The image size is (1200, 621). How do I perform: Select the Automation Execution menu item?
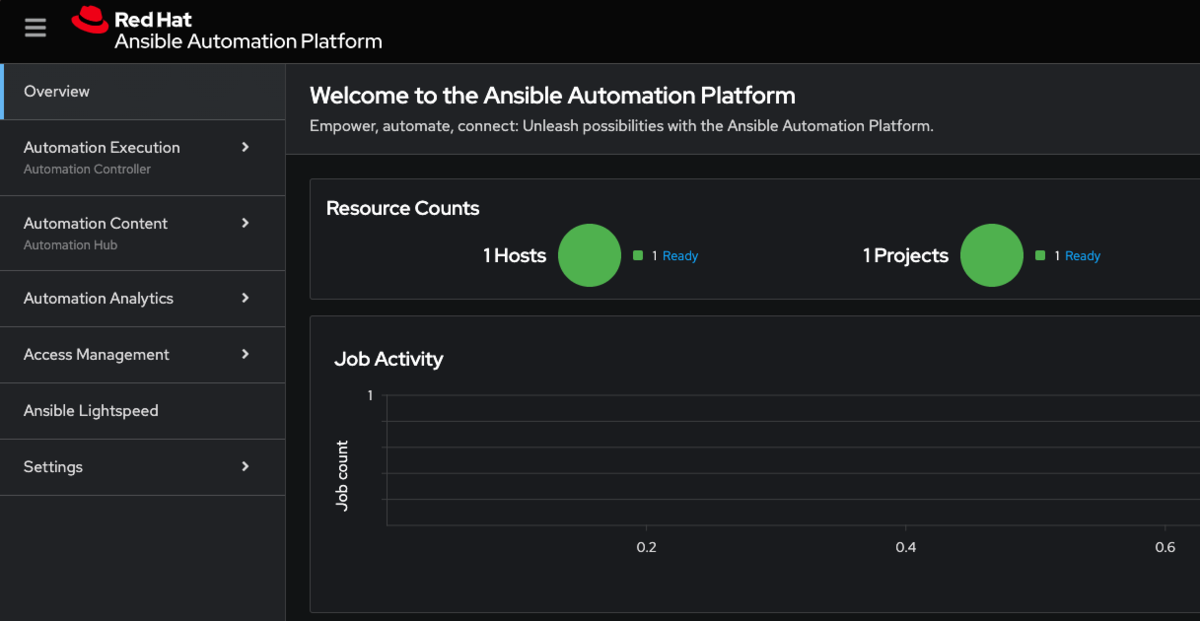click(x=143, y=157)
